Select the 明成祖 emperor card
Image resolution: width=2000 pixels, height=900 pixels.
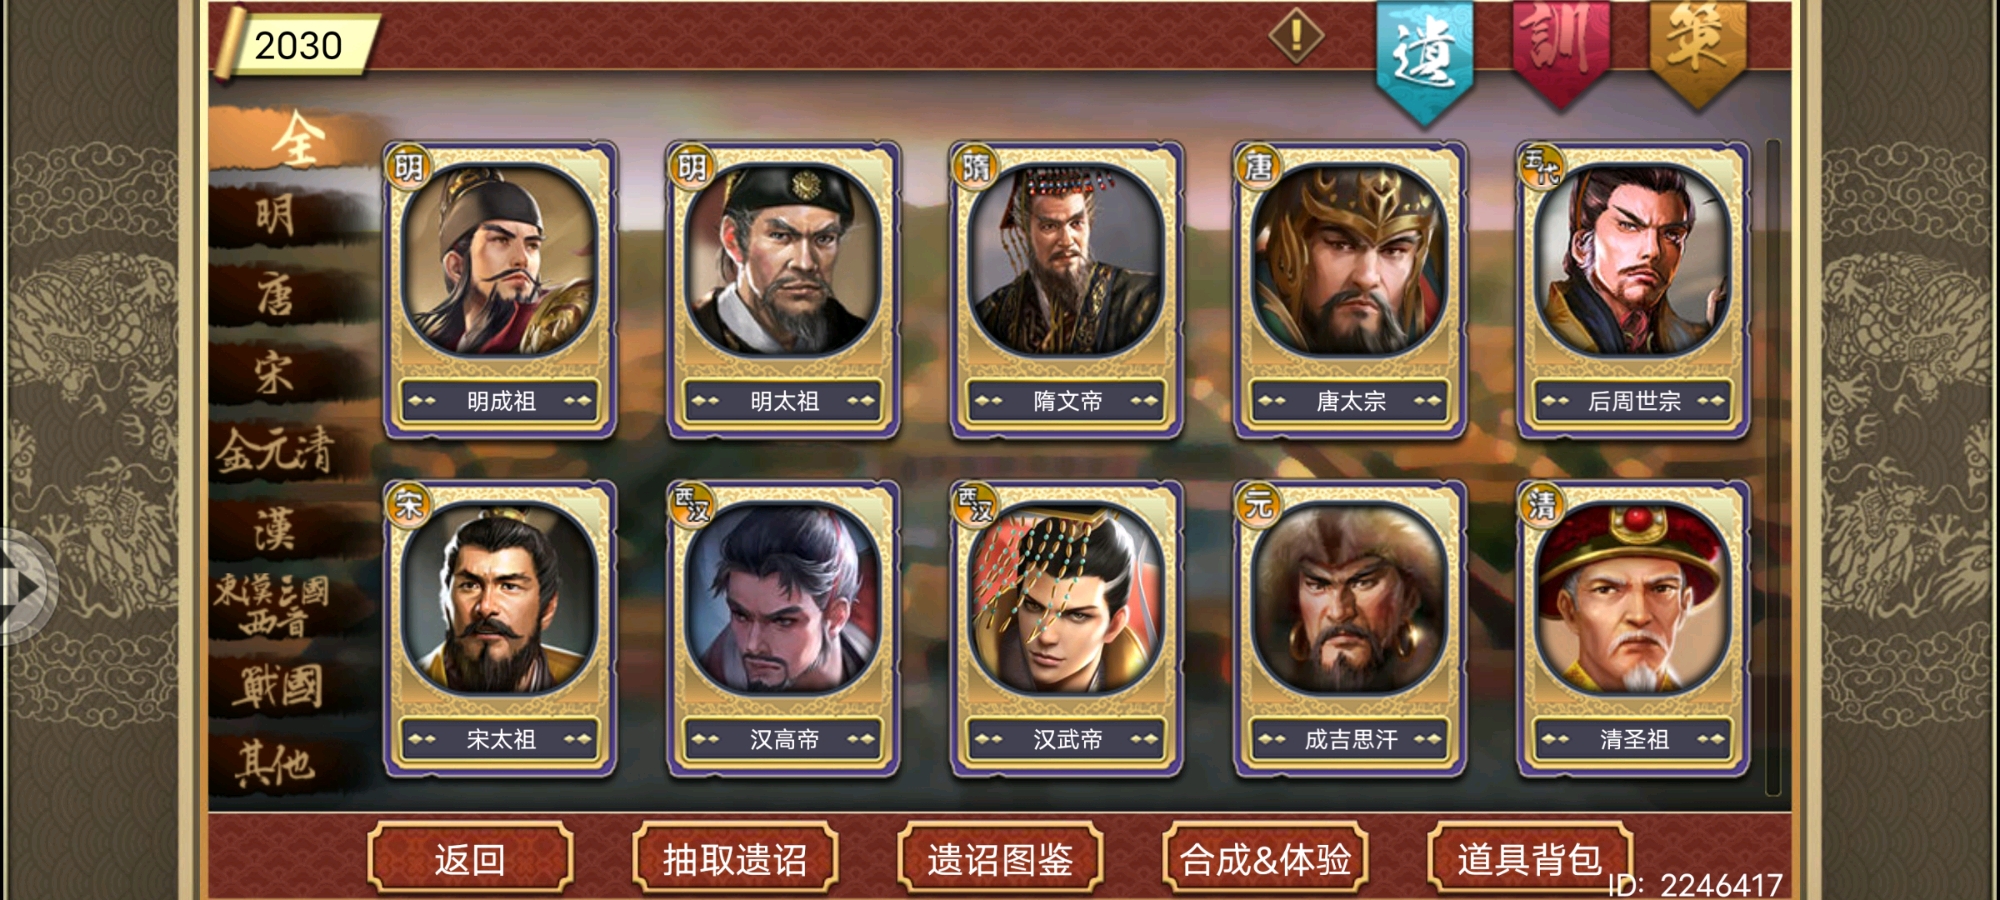pyautogui.click(x=499, y=290)
